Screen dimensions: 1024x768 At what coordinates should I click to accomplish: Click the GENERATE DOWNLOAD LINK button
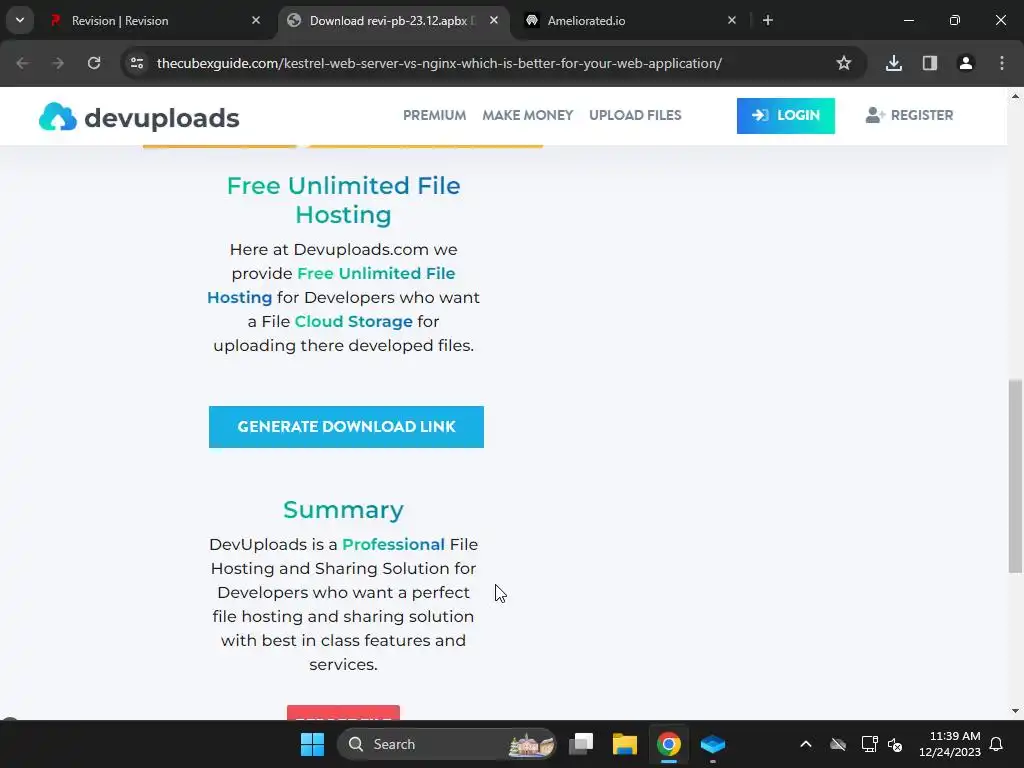pyautogui.click(x=346, y=427)
